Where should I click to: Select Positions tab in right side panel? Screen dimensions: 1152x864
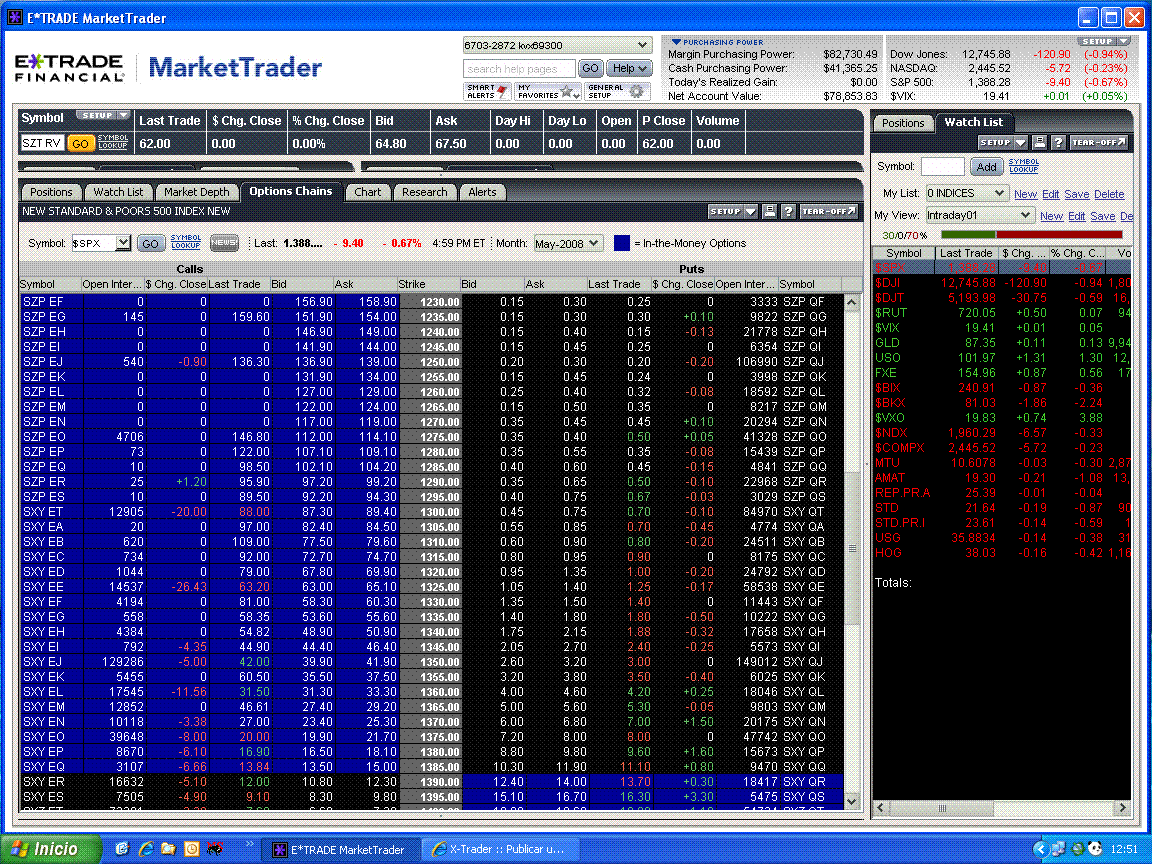pyautogui.click(x=903, y=123)
